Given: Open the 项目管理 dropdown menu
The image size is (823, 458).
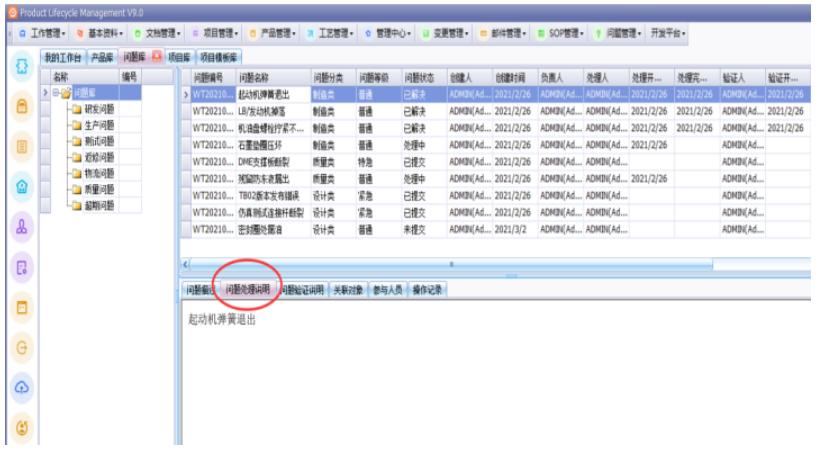Looking at the screenshot, I should point(215,34).
